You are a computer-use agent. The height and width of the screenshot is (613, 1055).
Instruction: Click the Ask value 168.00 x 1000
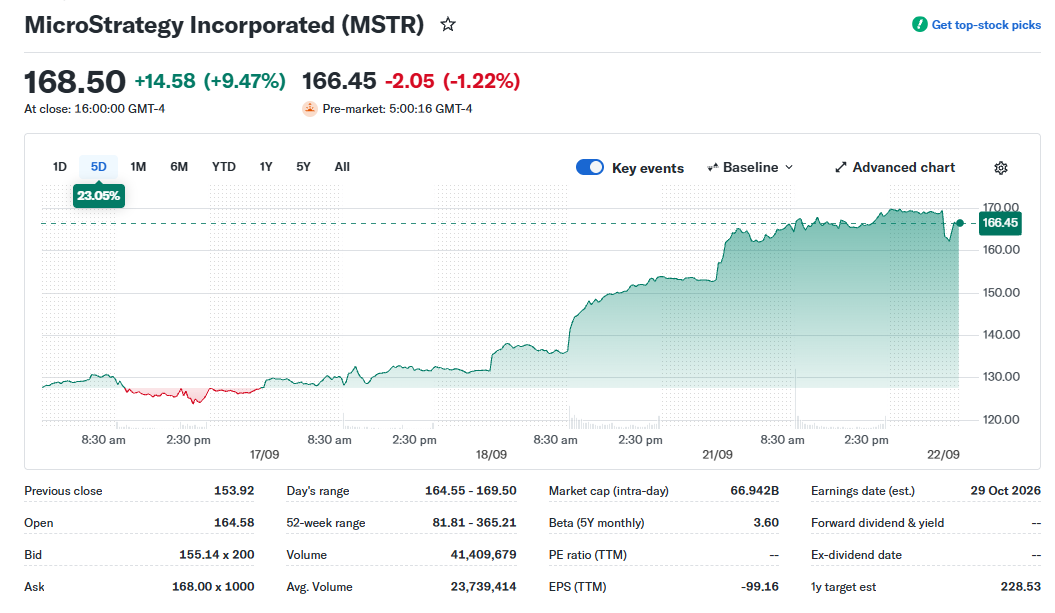213,587
